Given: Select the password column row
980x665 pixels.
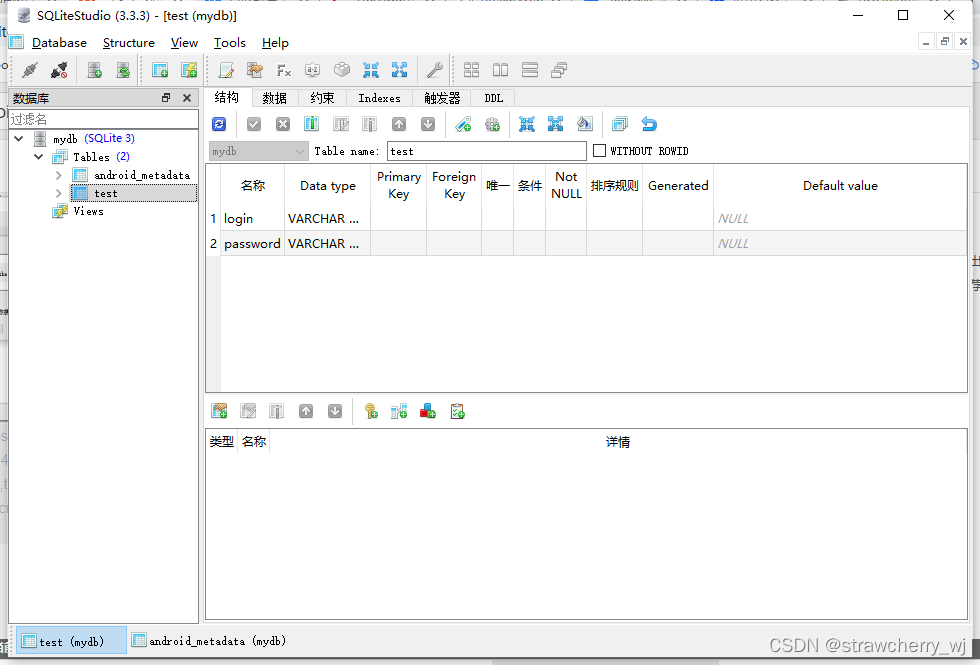Looking at the screenshot, I should click(588, 244).
